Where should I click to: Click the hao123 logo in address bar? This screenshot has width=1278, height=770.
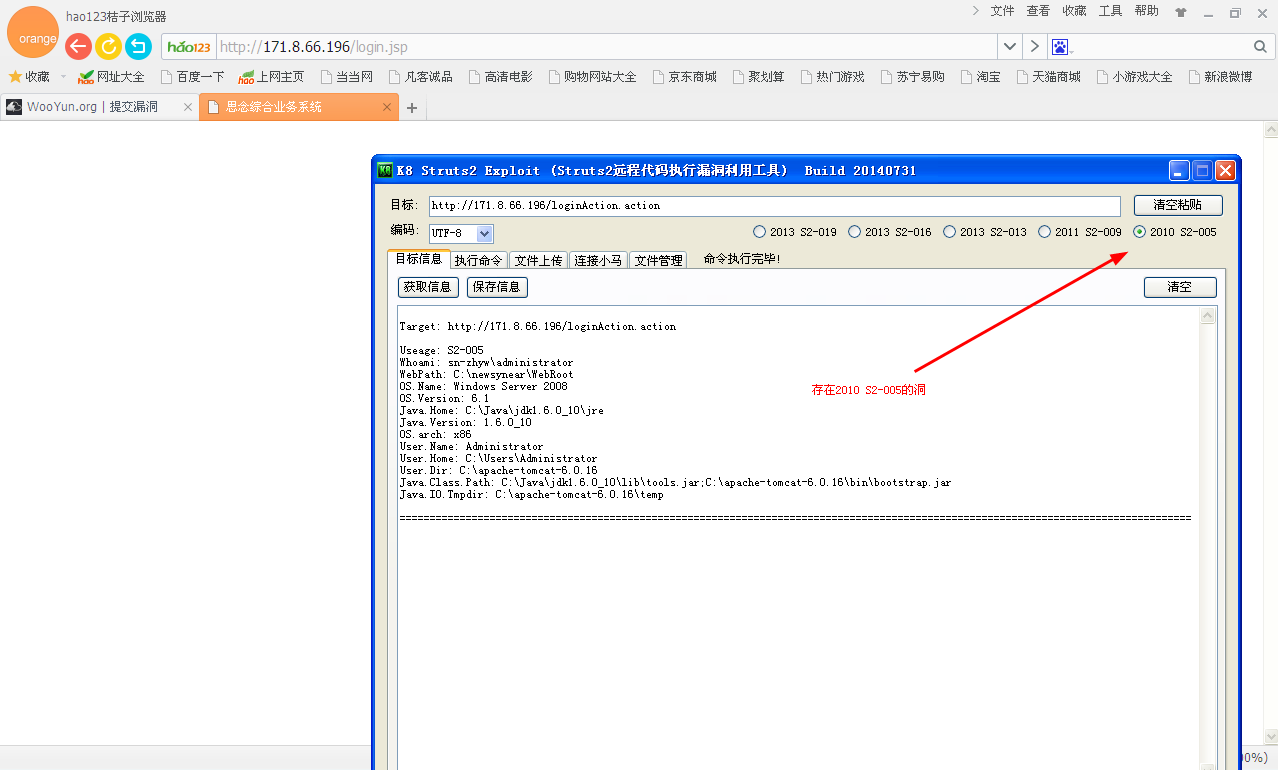coord(189,47)
